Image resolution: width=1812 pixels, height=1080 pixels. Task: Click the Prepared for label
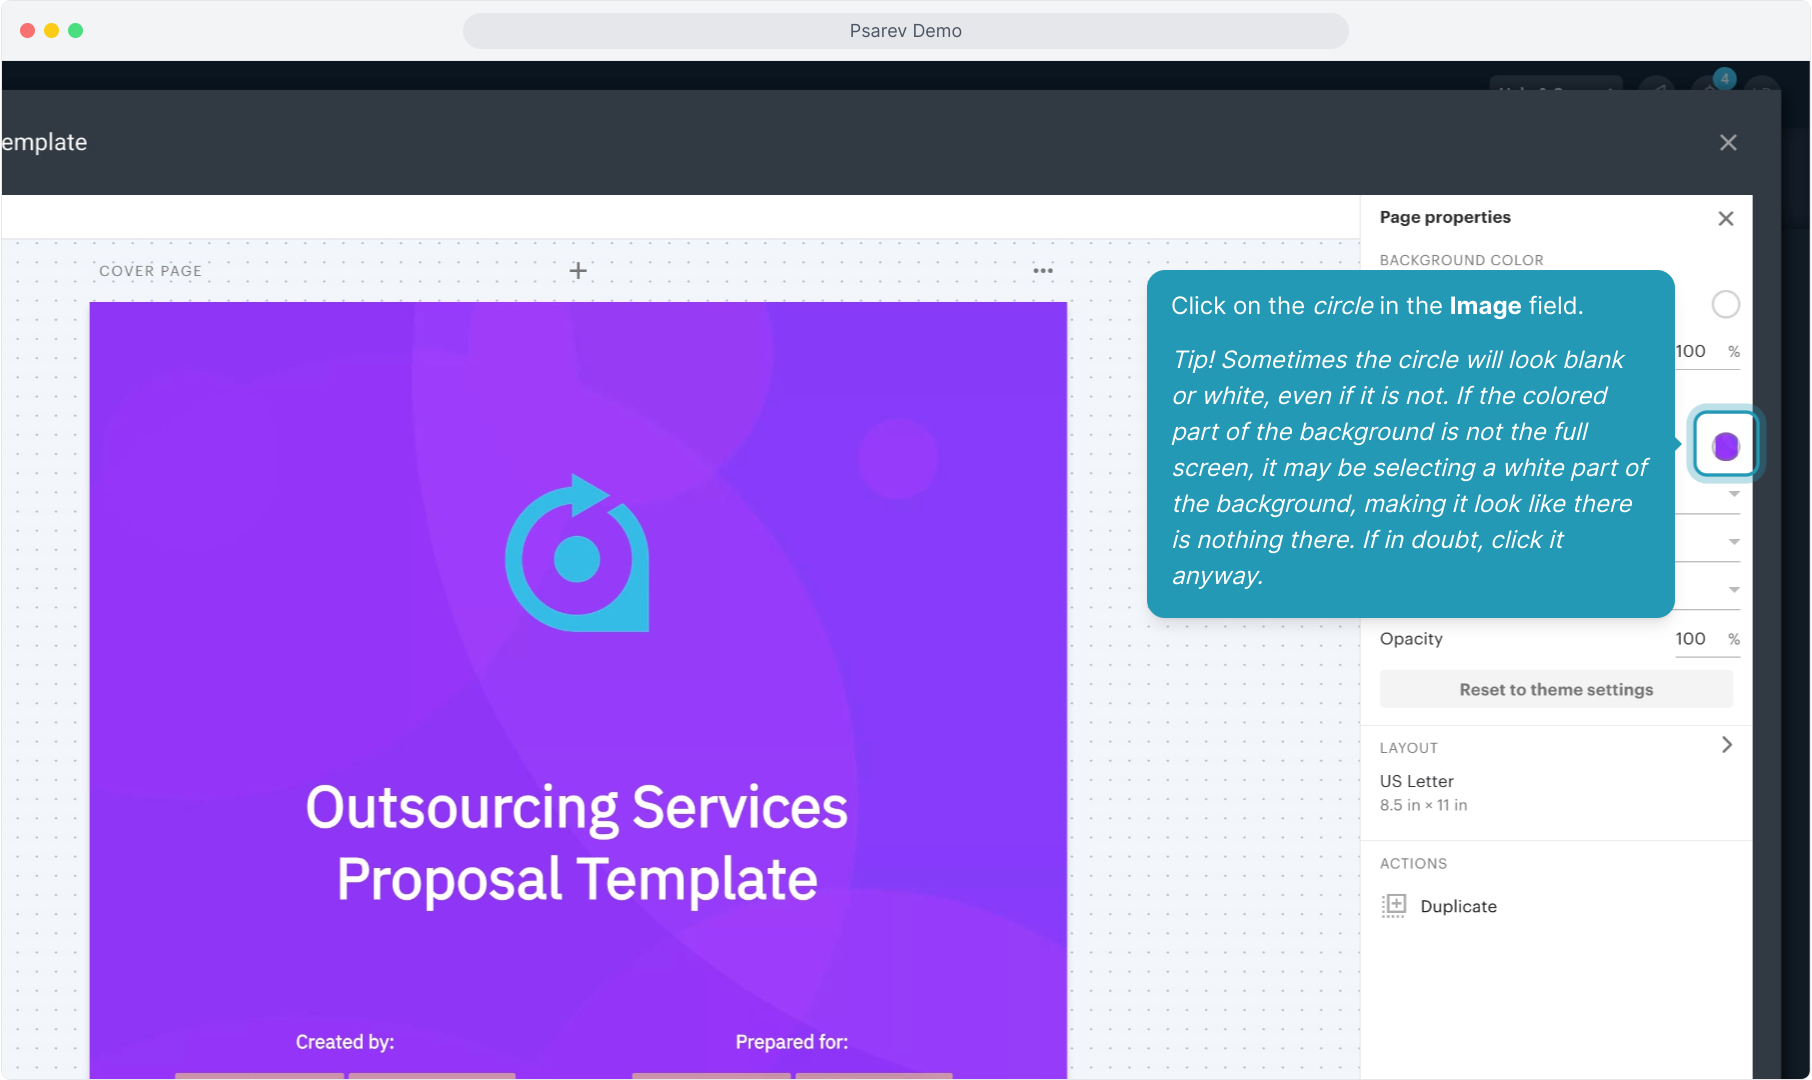click(791, 1042)
